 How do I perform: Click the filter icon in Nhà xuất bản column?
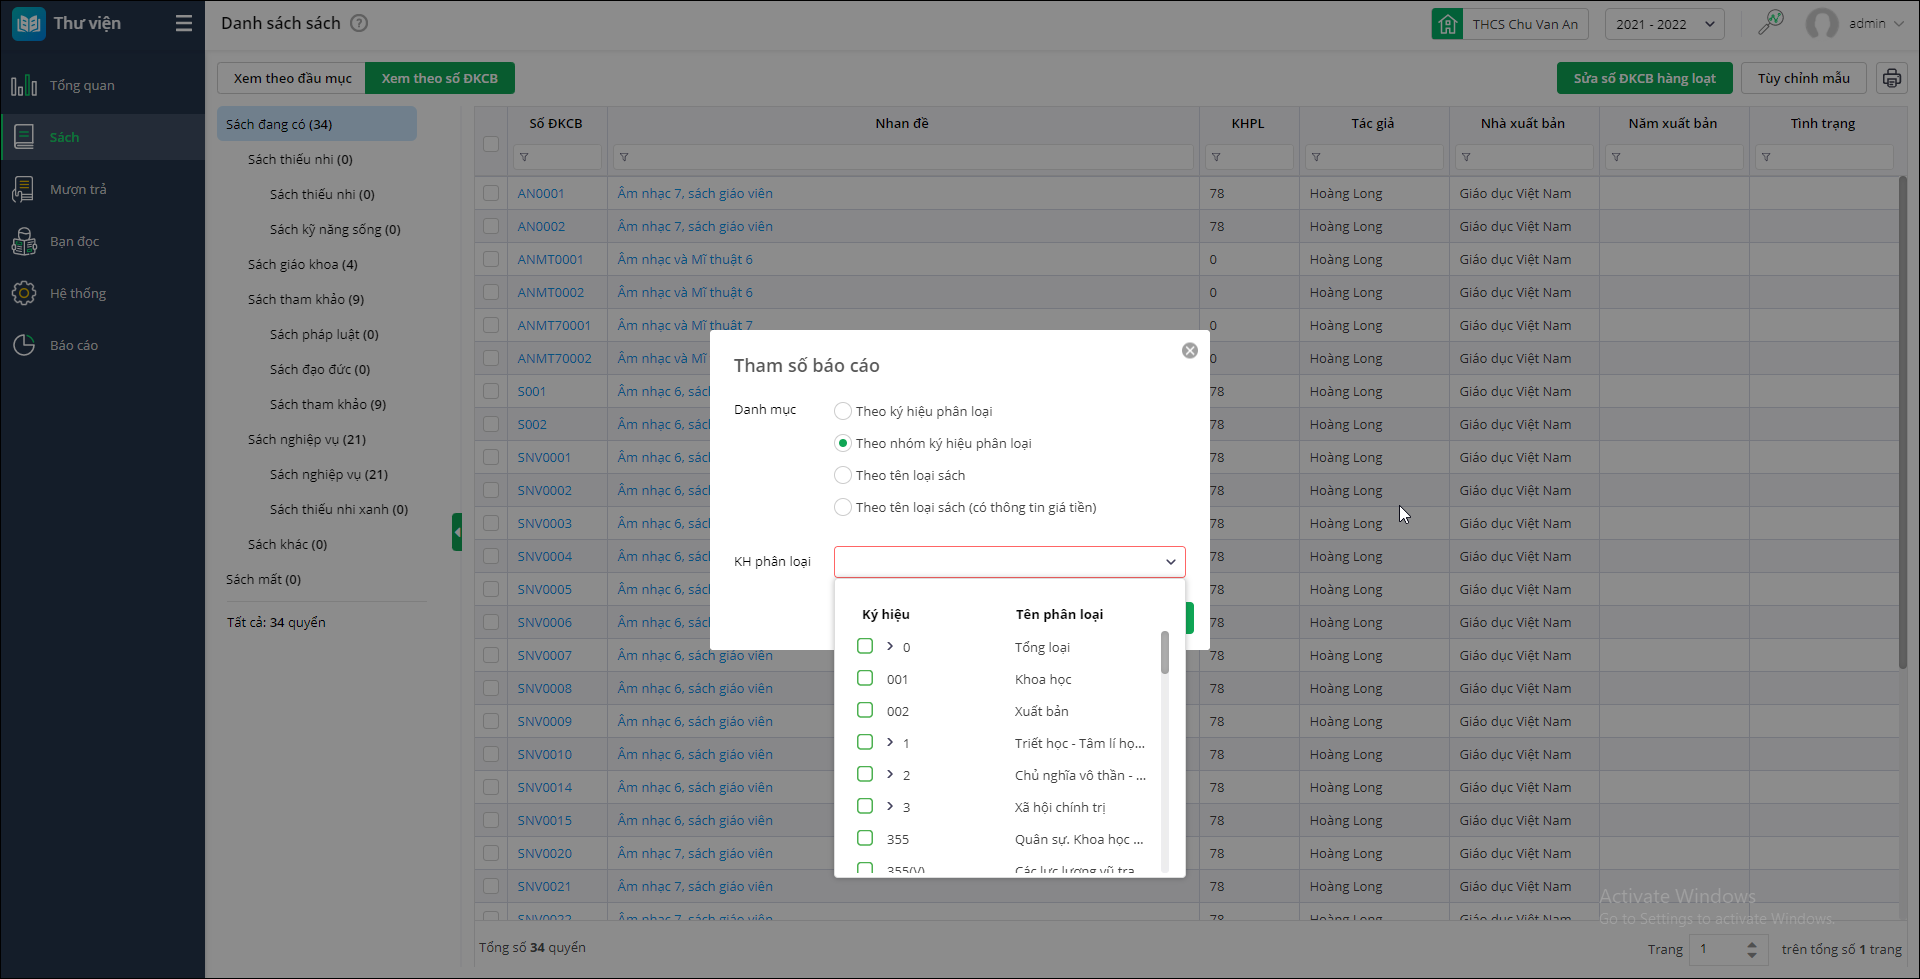pyautogui.click(x=1466, y=157)
